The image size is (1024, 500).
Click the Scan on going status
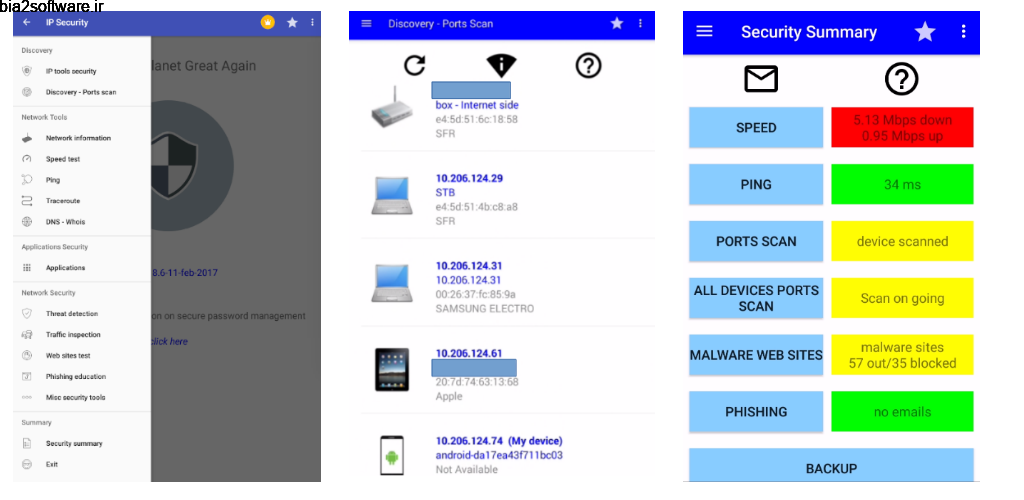pos(902,298)
